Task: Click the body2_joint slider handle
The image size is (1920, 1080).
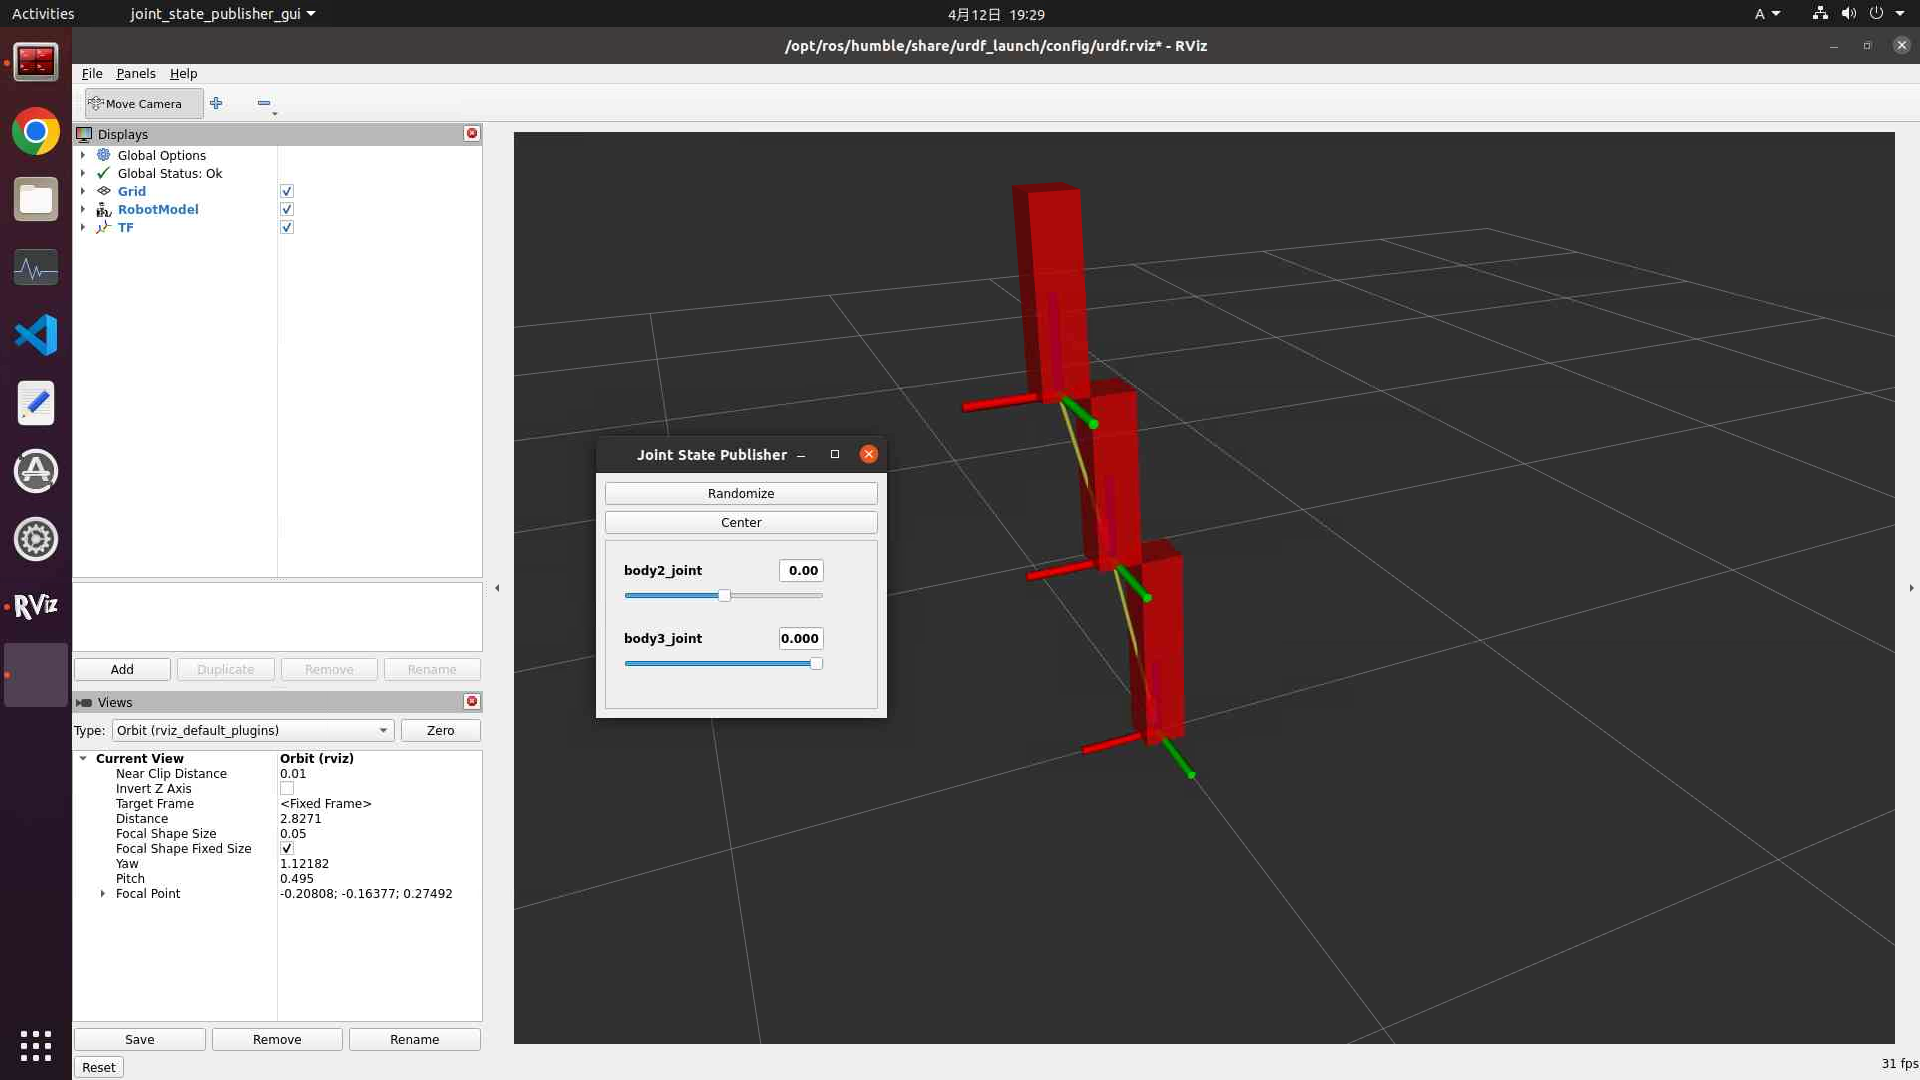Action: pyautogui.click(x=724, y=596)
